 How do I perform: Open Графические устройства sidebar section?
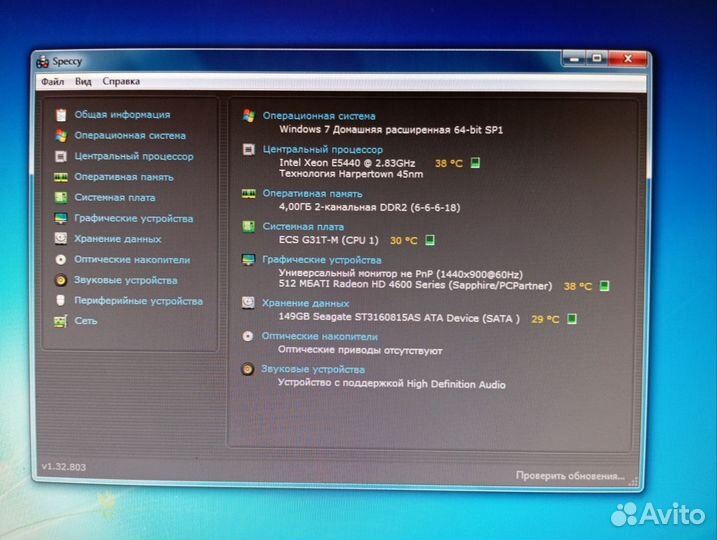(x=134, y=219)
